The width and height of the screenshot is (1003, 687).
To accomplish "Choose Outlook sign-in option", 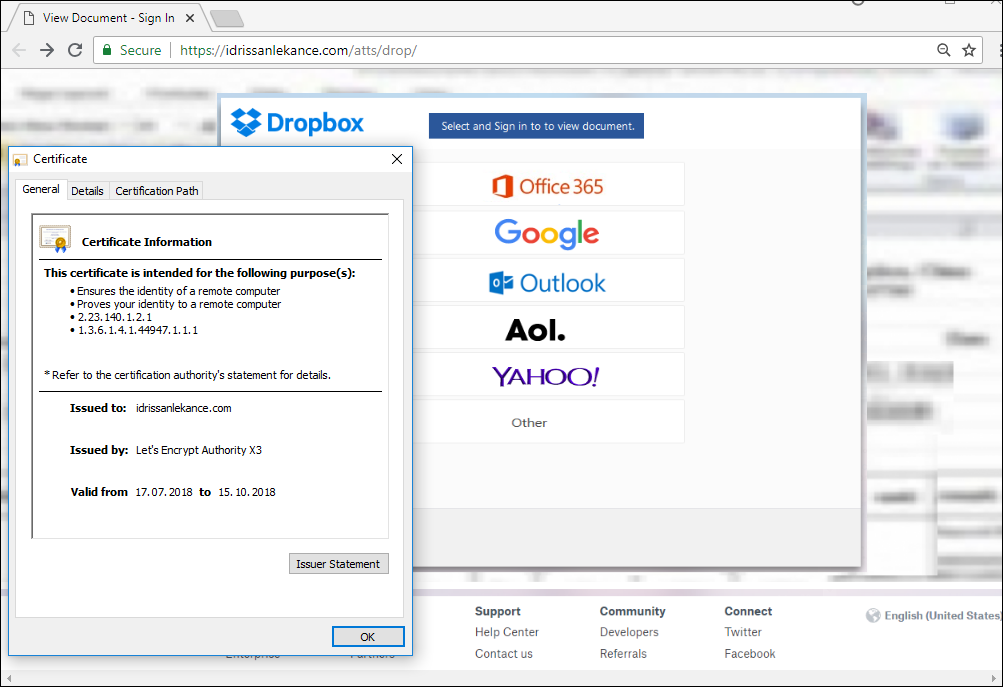I will coord(548,282).
